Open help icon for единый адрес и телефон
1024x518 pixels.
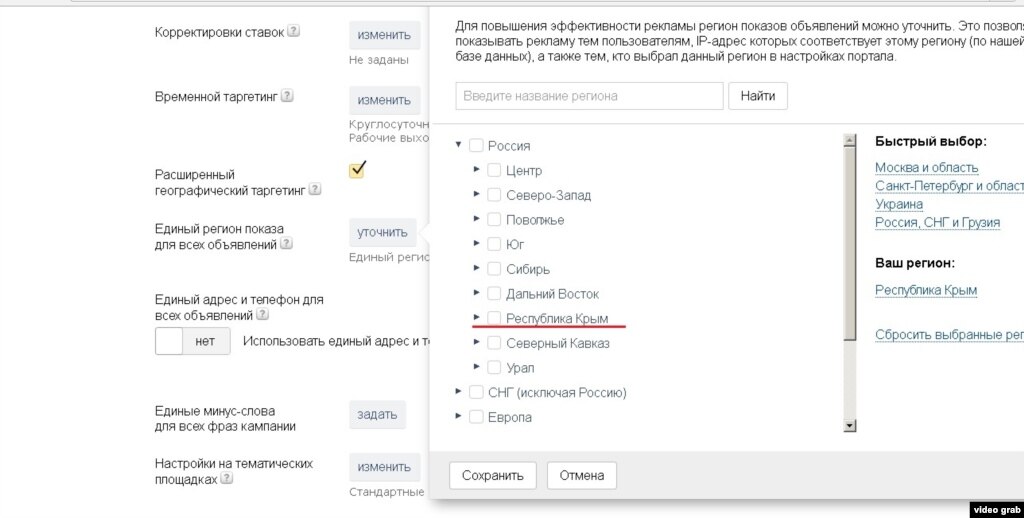pyautogui.click(x=259, y=315)
